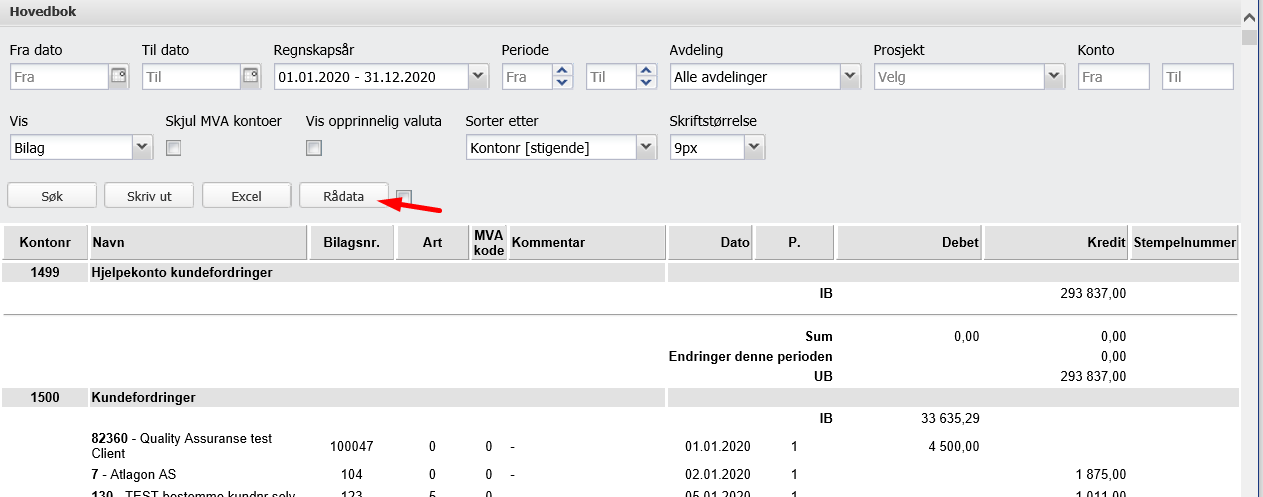Decrease the Periode Til value
Screen dimensions: 1263x497
click(646, 83)
